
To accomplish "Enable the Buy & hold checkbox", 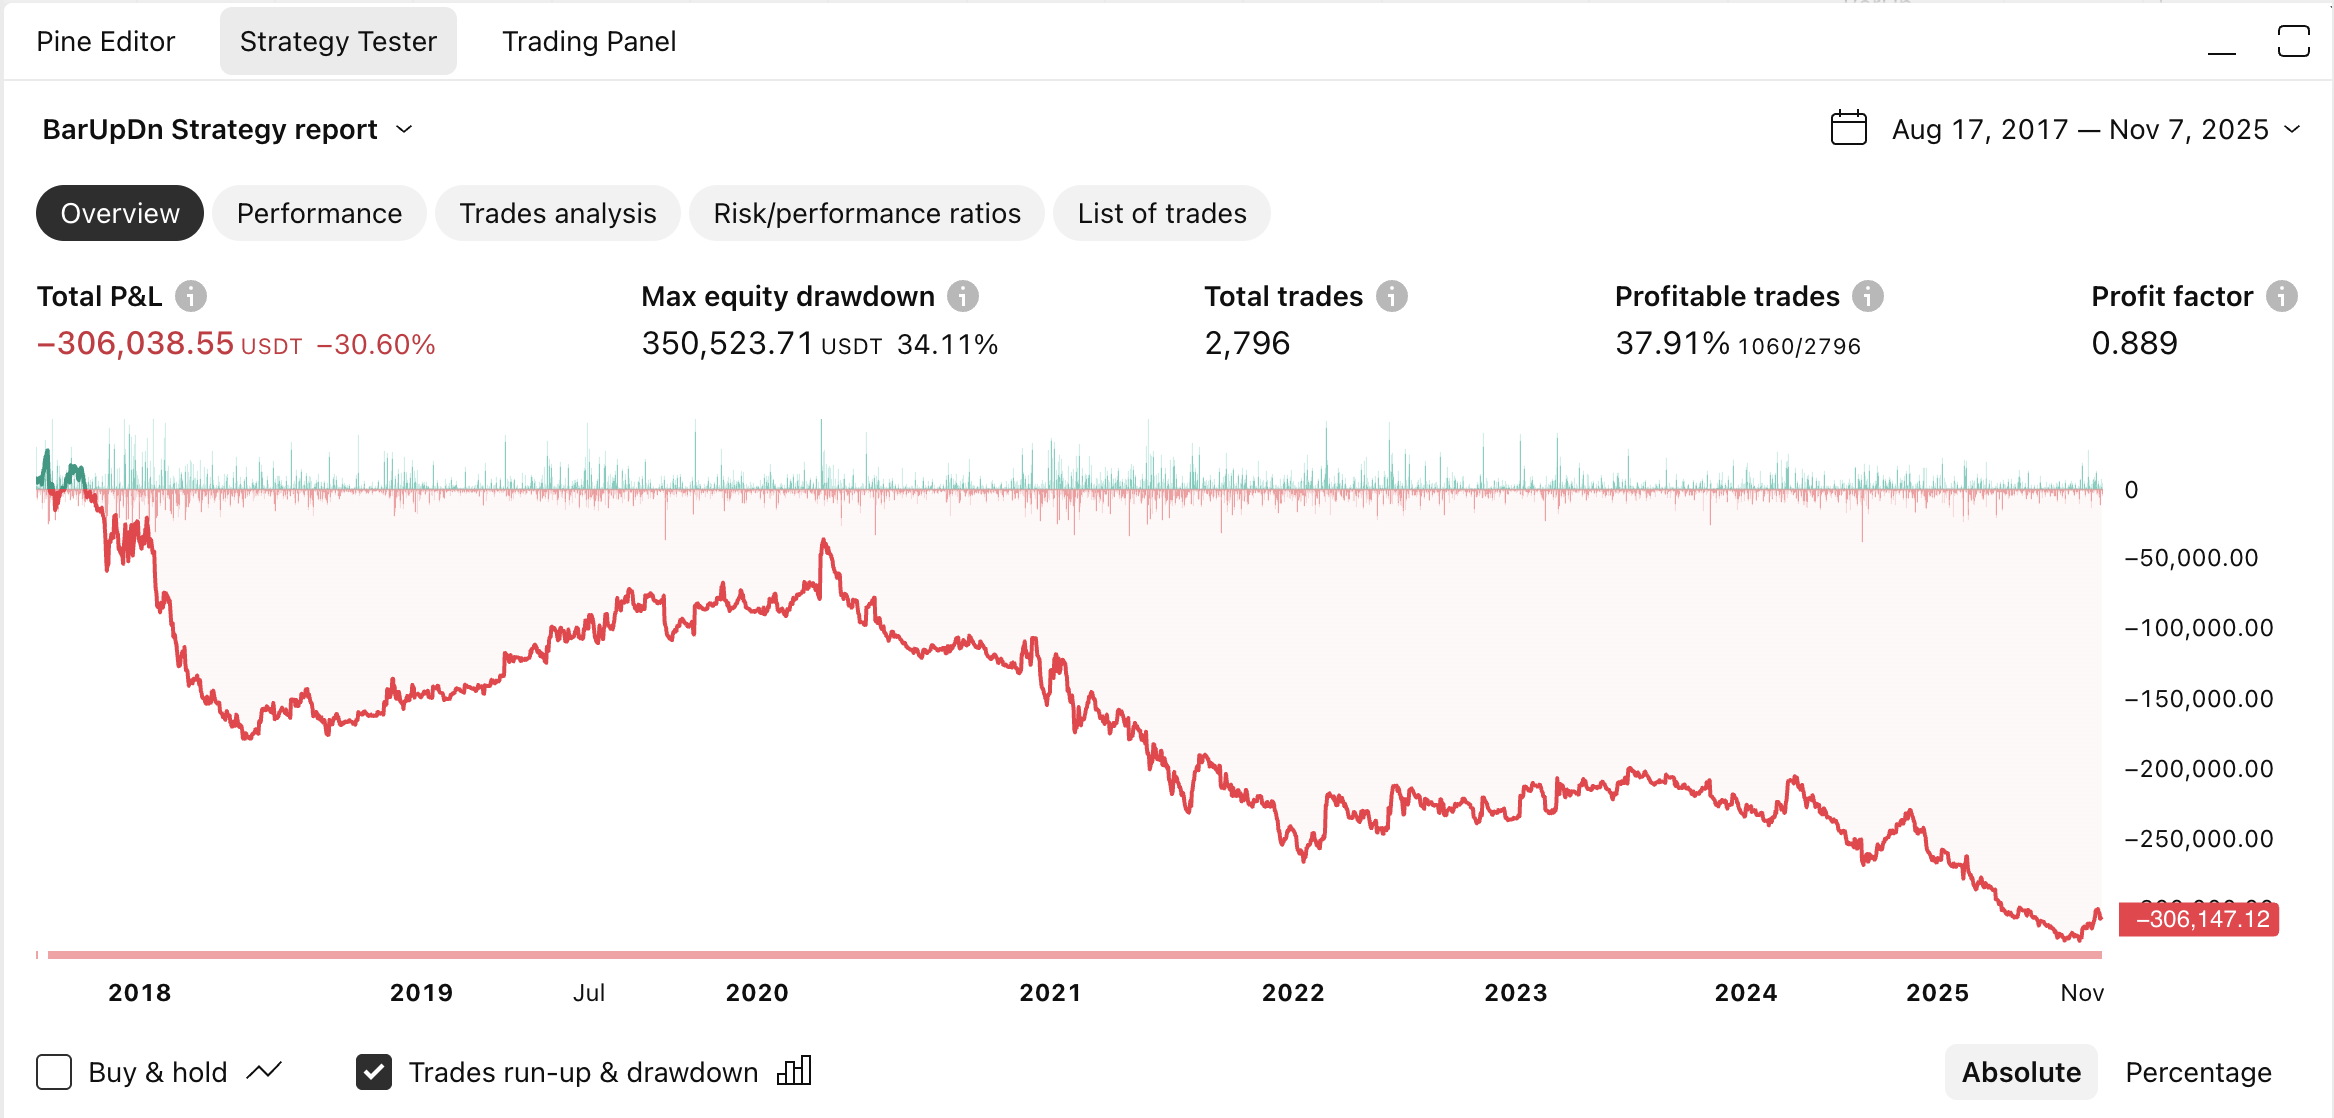I will (x=54, y=1072).
